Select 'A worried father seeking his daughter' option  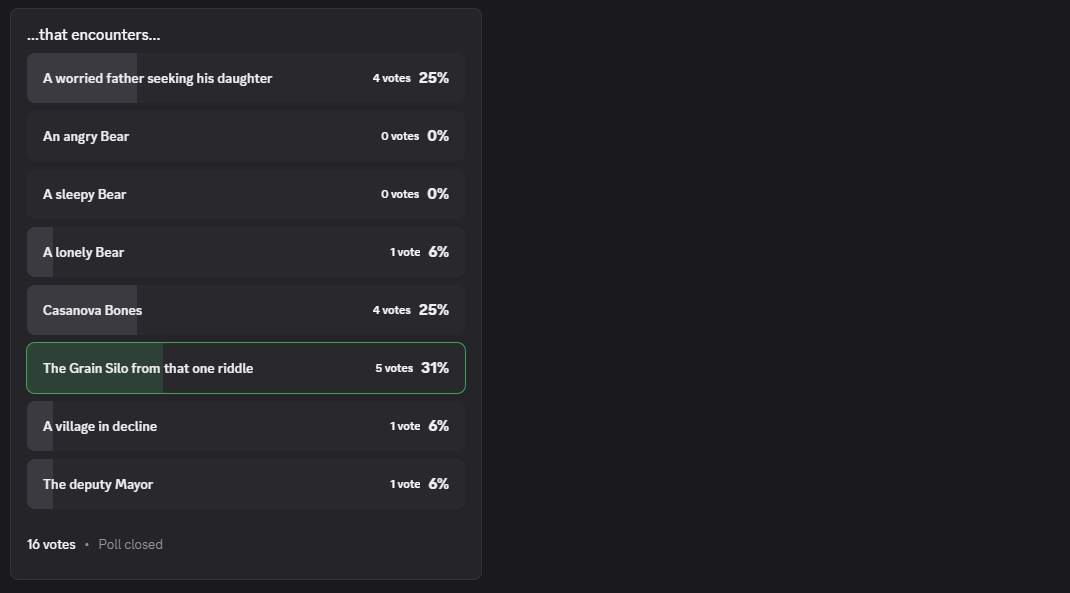pos(157,78)
